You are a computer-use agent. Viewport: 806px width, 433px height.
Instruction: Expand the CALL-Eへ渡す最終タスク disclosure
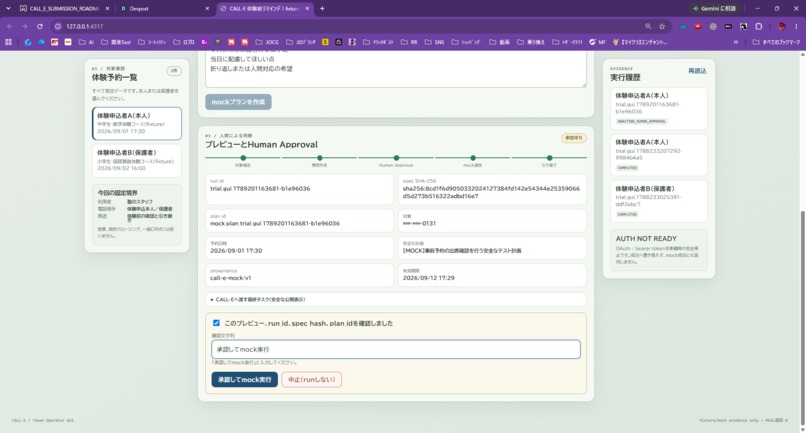tap(396, 299)
